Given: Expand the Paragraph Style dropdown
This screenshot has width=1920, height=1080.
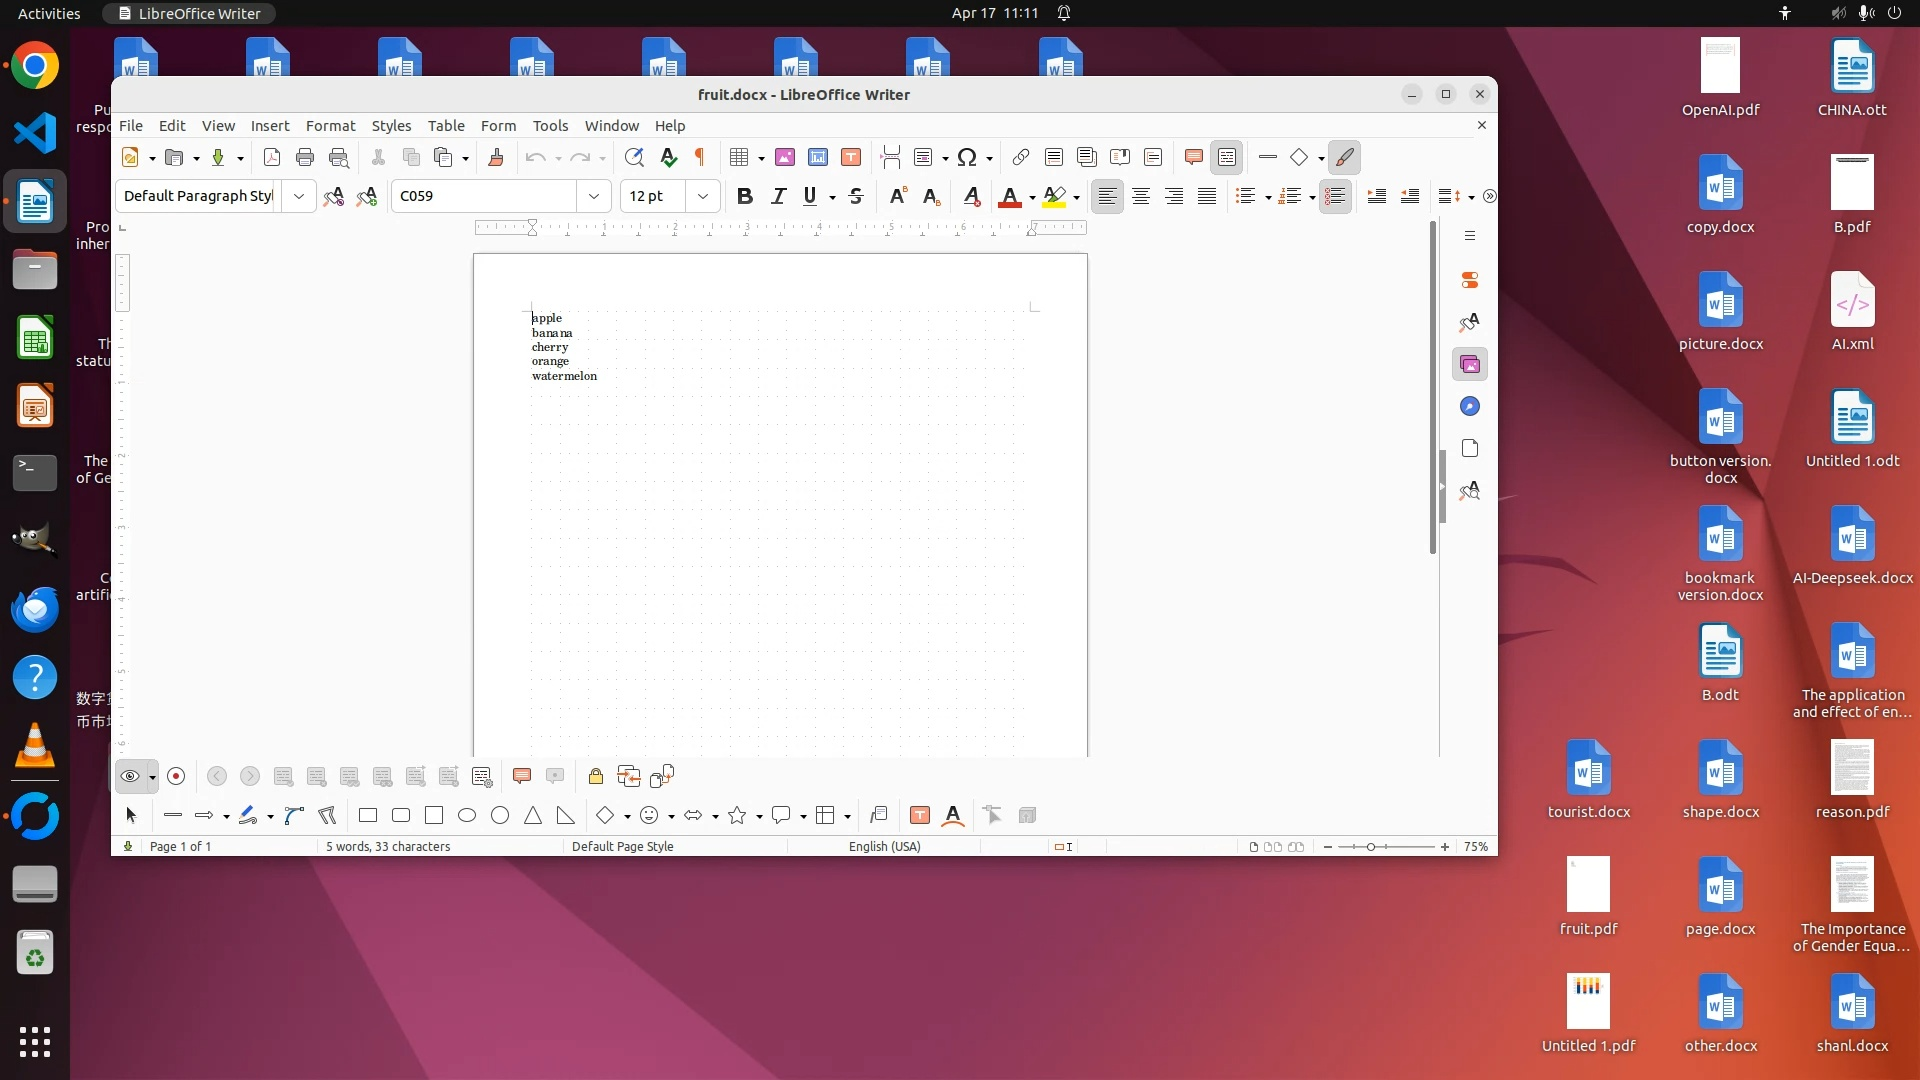Looking at the screenshot, I should (x=298, y=196).
